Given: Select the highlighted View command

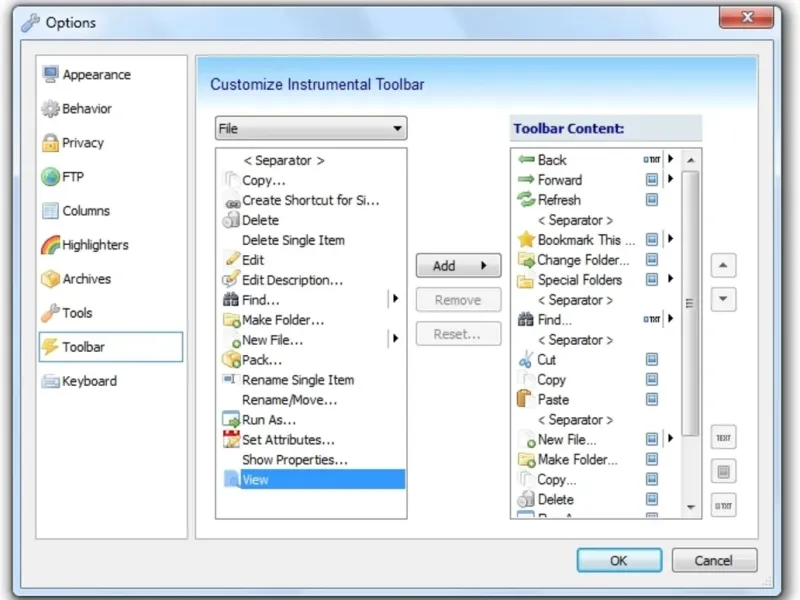Looking at the screenshot, I should point(314,480).
